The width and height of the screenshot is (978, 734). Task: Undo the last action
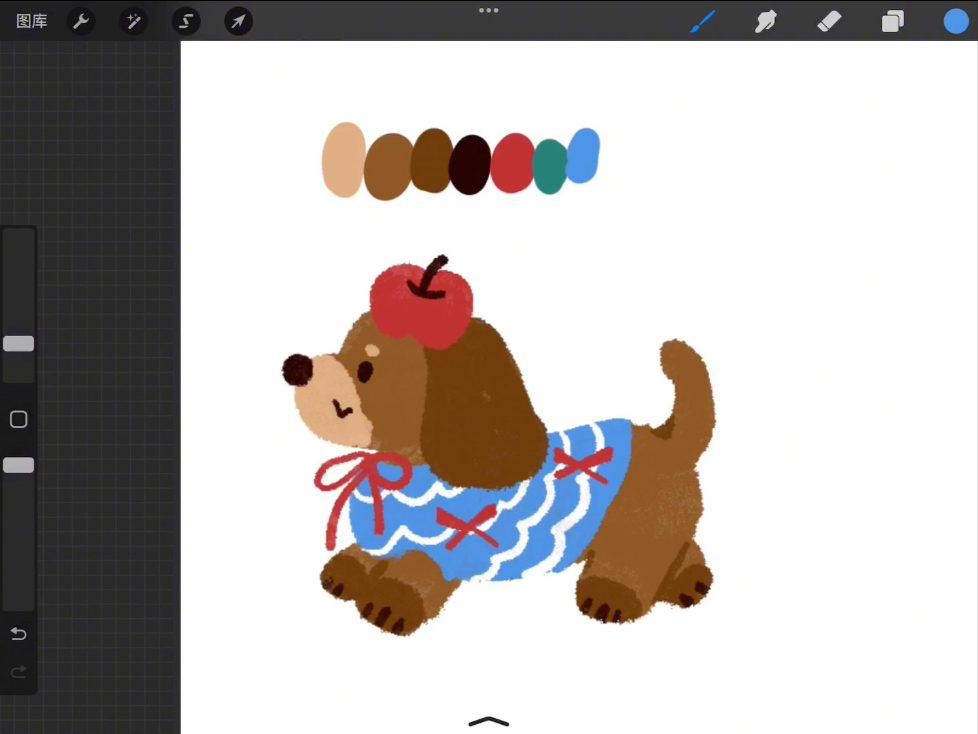[19, 634]
